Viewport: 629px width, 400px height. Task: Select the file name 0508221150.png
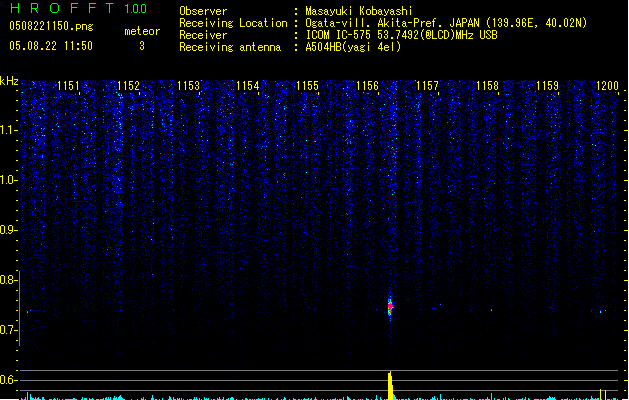pos(51,26)
